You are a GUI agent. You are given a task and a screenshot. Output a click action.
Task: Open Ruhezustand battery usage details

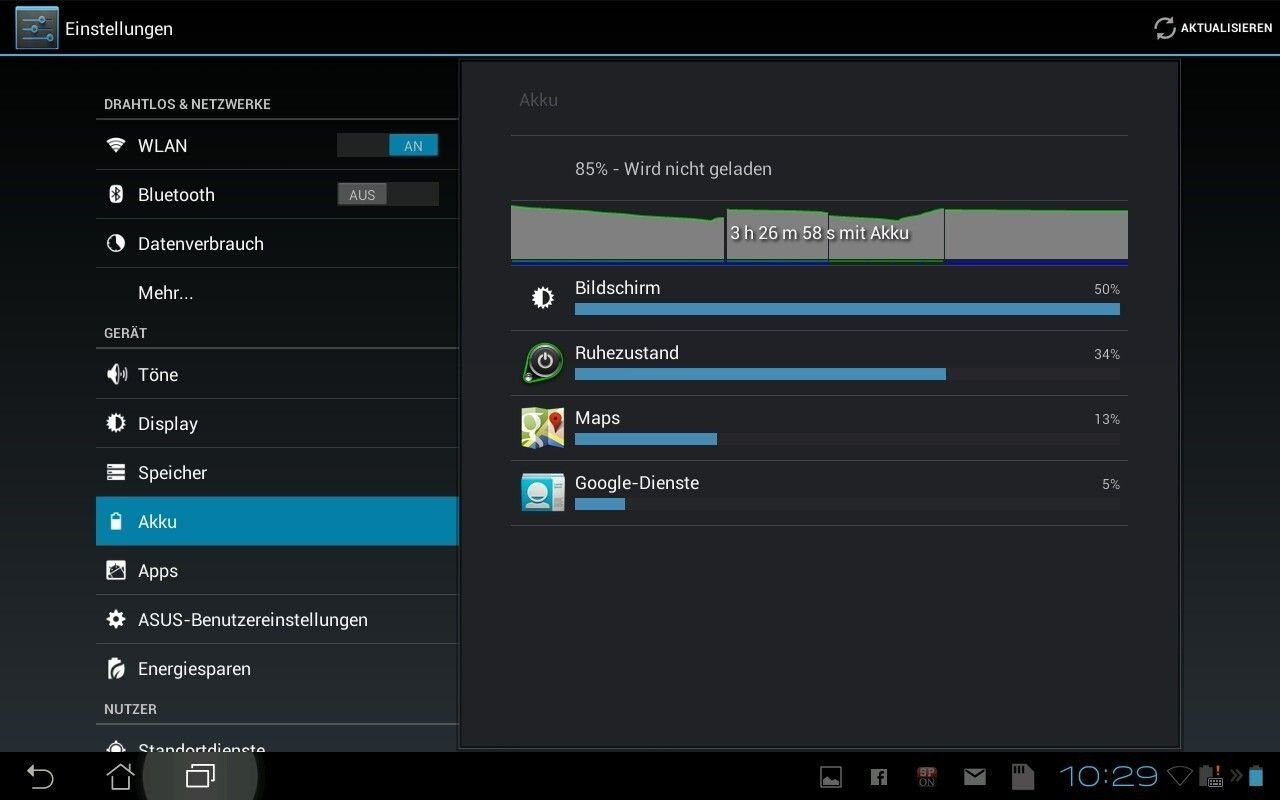point(819,363)
